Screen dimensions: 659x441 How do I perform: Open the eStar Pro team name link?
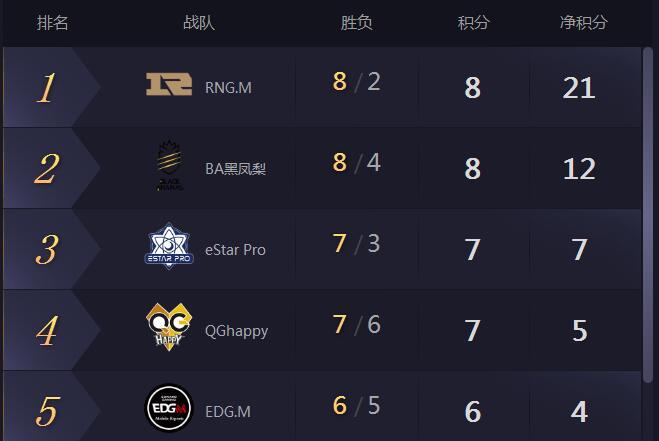point(235,249)
